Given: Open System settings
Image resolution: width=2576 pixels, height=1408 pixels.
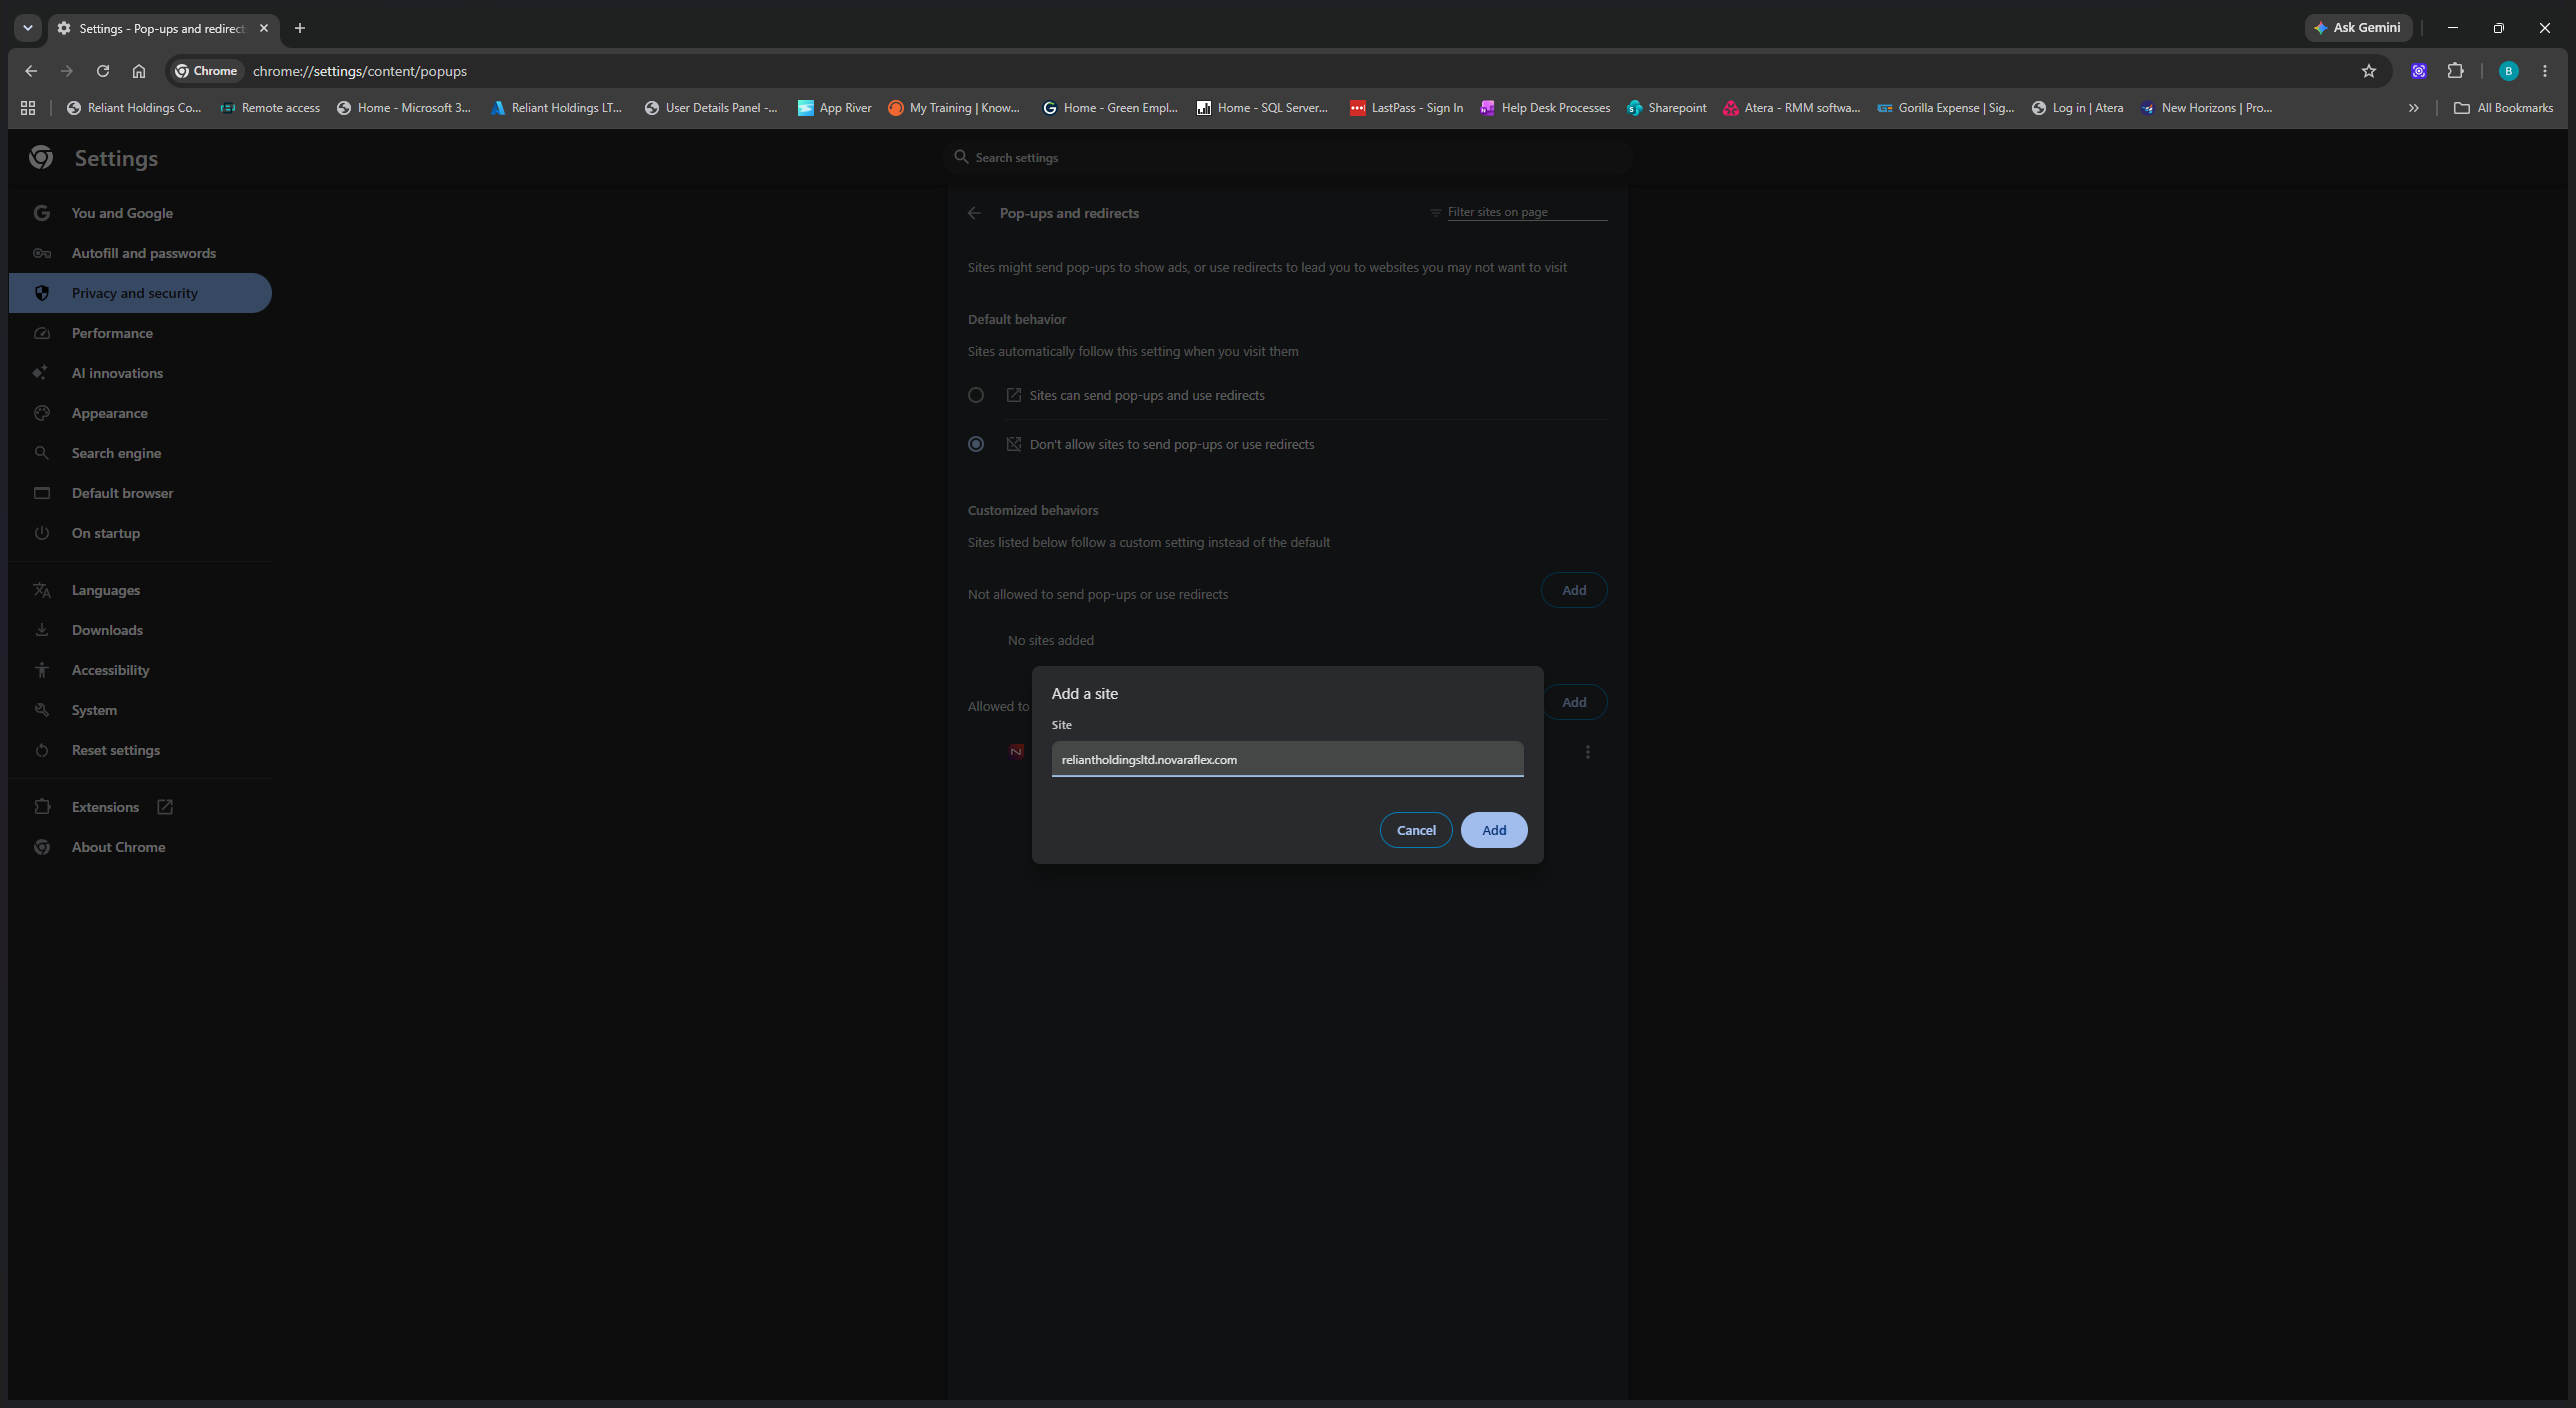Looking at the screenshot, I should [x=140, y=710].
